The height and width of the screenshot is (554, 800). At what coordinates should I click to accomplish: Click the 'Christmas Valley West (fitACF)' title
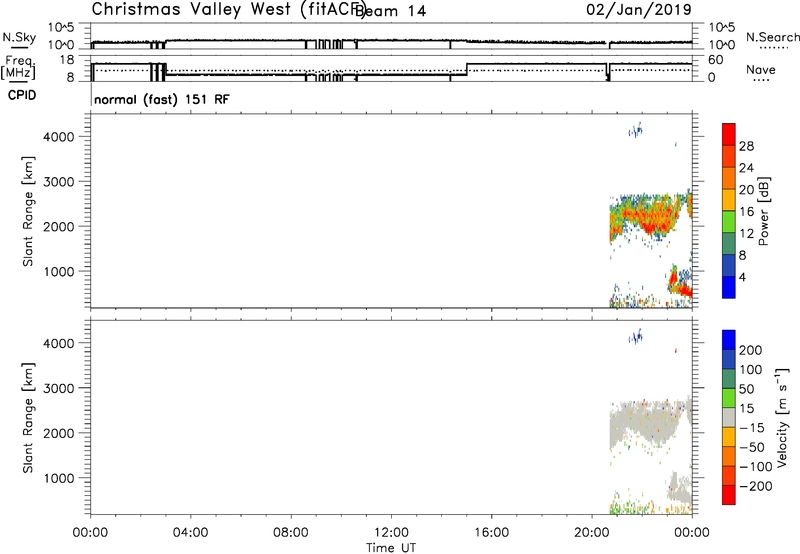(x=228, y=10)
